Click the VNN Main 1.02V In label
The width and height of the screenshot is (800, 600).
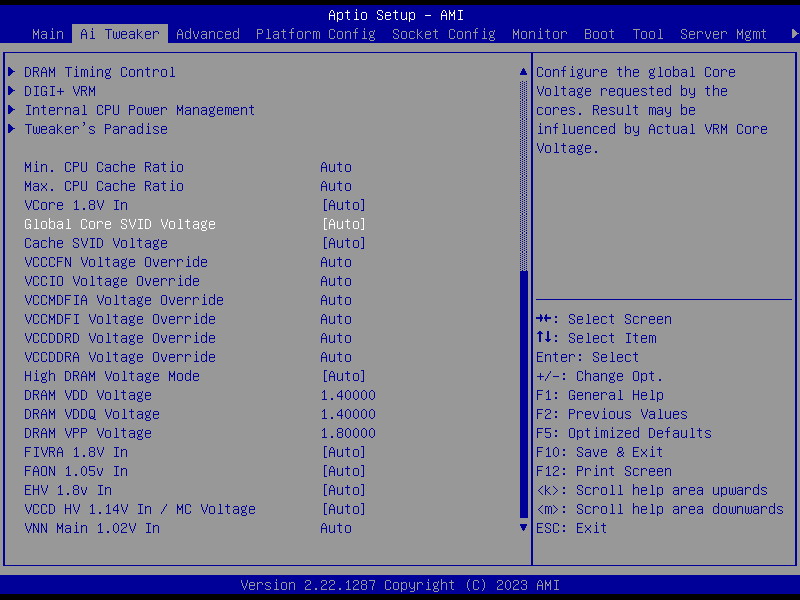92,528
